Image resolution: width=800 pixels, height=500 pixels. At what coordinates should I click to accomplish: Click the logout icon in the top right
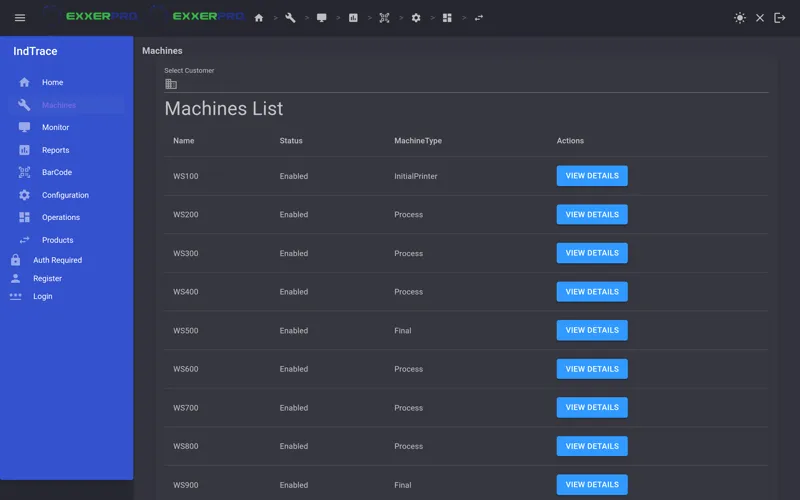click(x=780, y=18)
